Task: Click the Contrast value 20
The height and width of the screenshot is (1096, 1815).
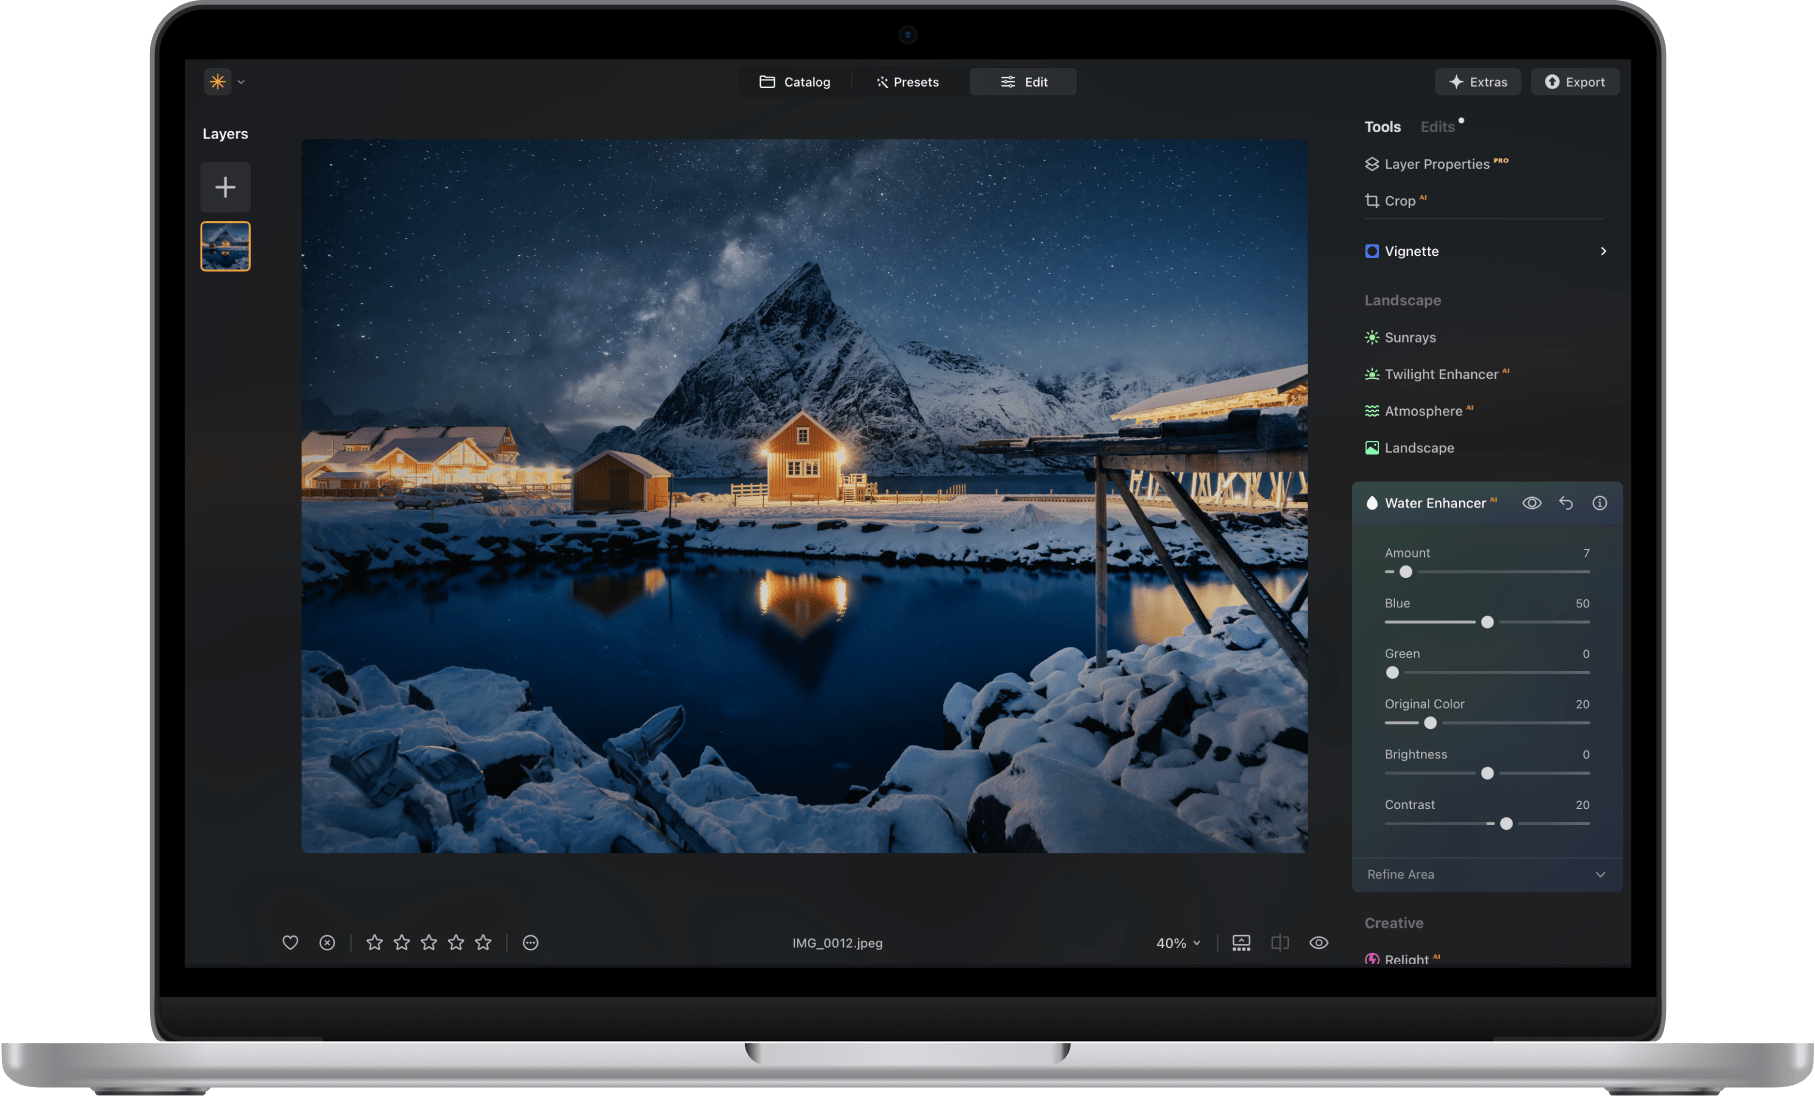Action: click(1582, 805)
